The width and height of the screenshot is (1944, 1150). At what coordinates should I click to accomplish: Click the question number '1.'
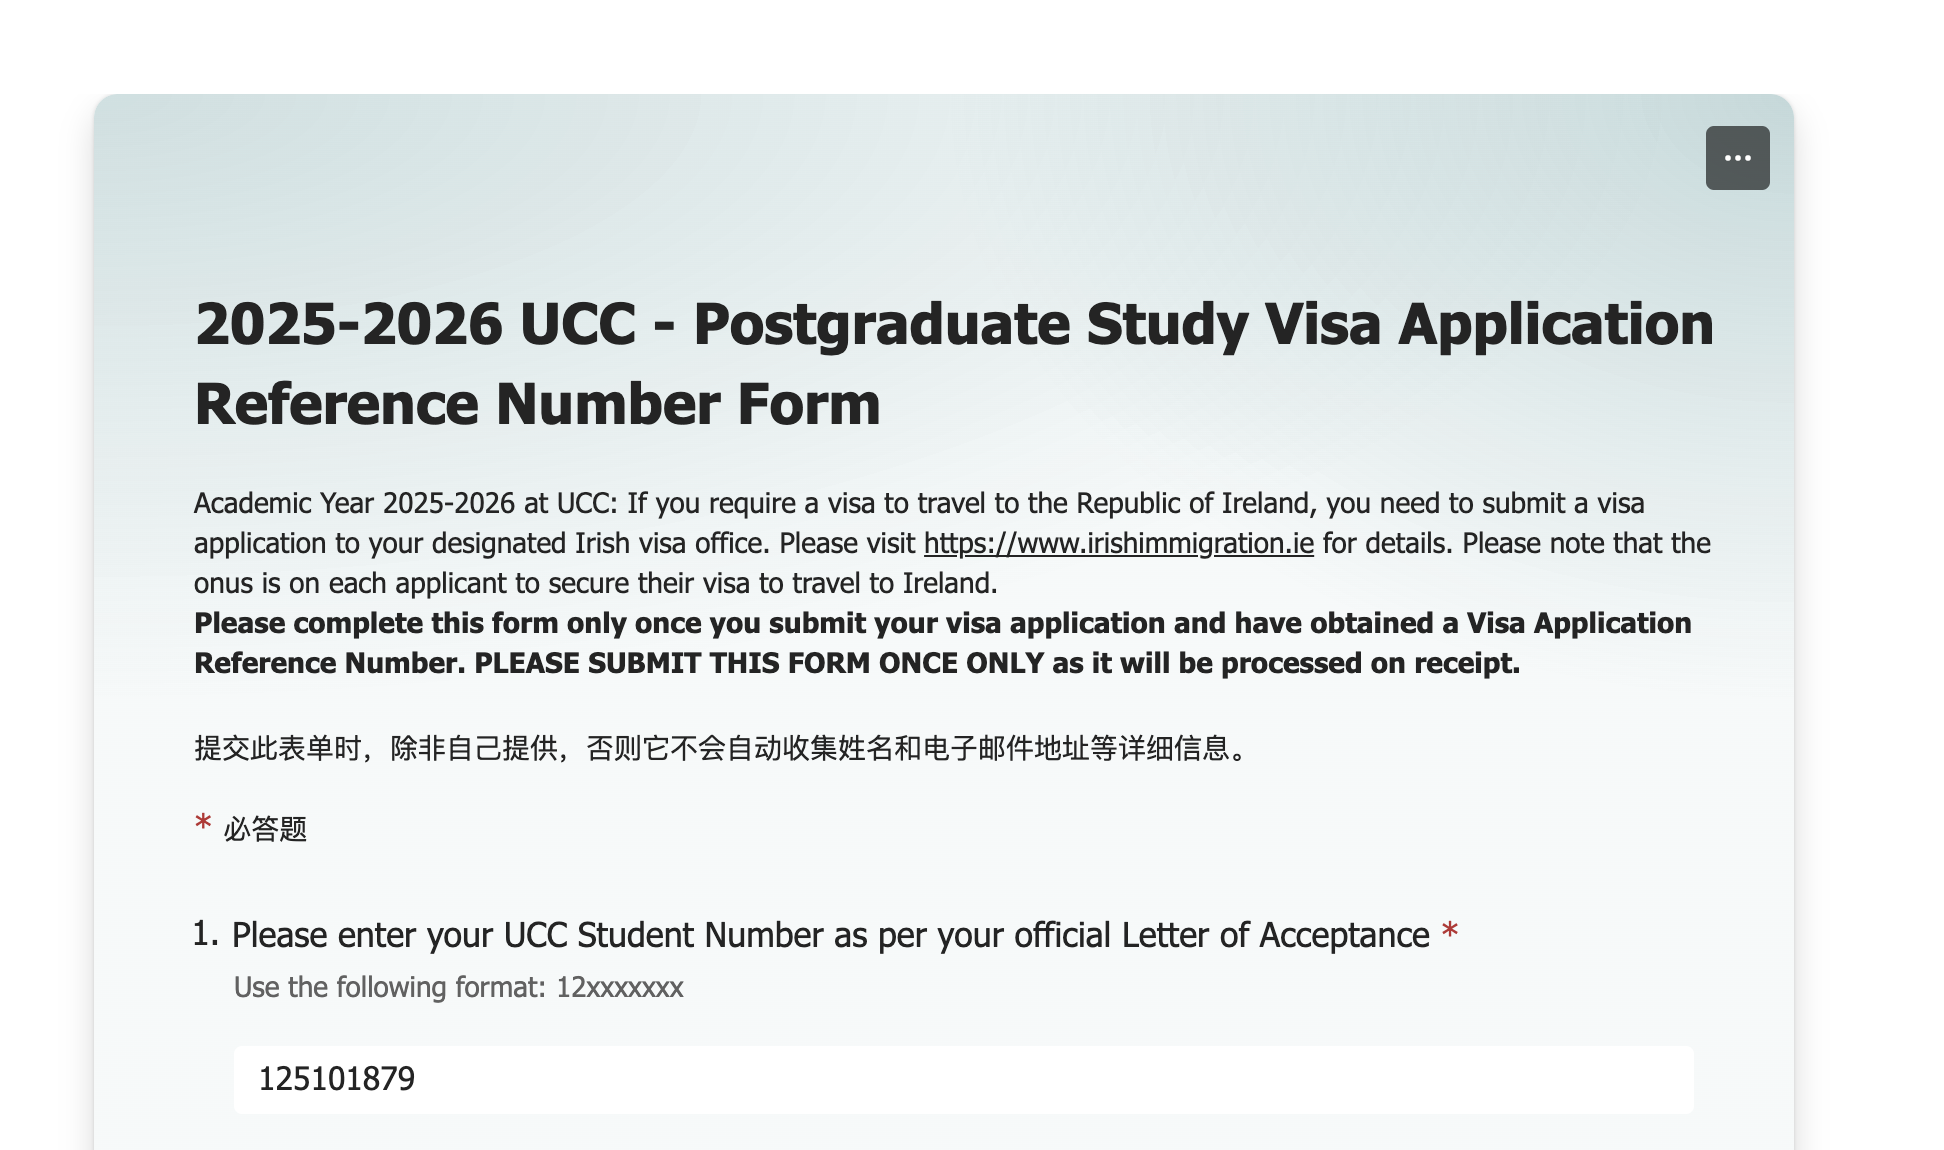pos(205,934)
